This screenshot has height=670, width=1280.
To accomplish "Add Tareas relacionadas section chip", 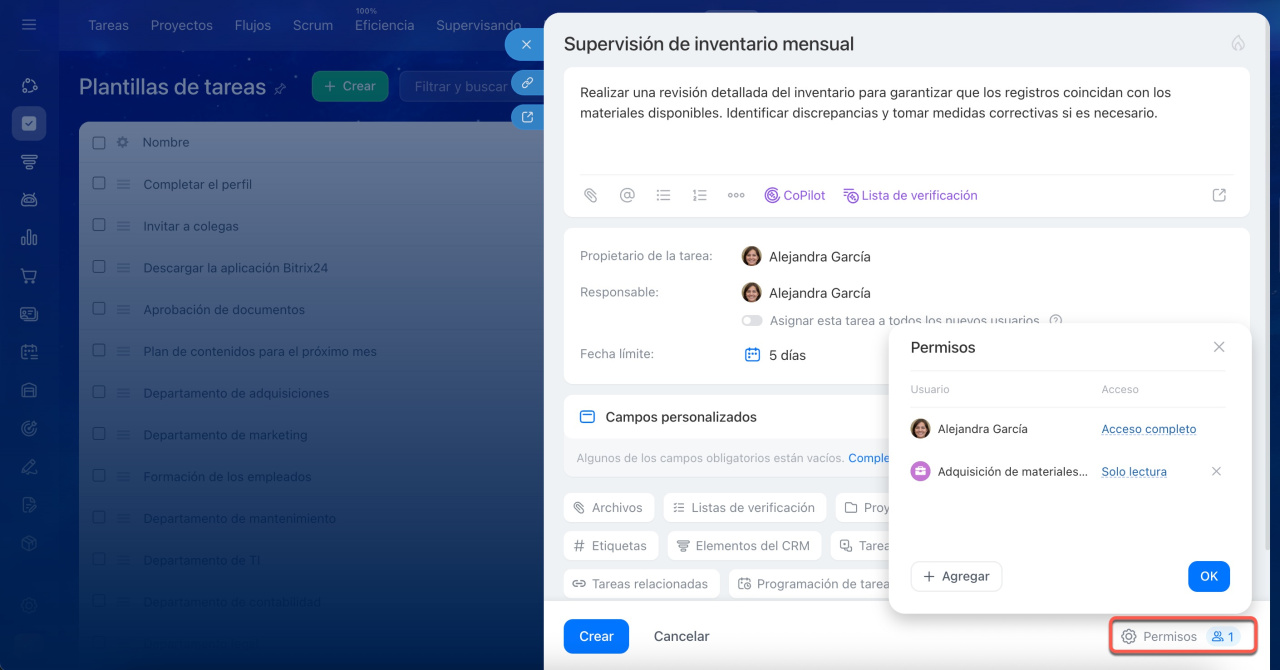I will click(641, 584).
